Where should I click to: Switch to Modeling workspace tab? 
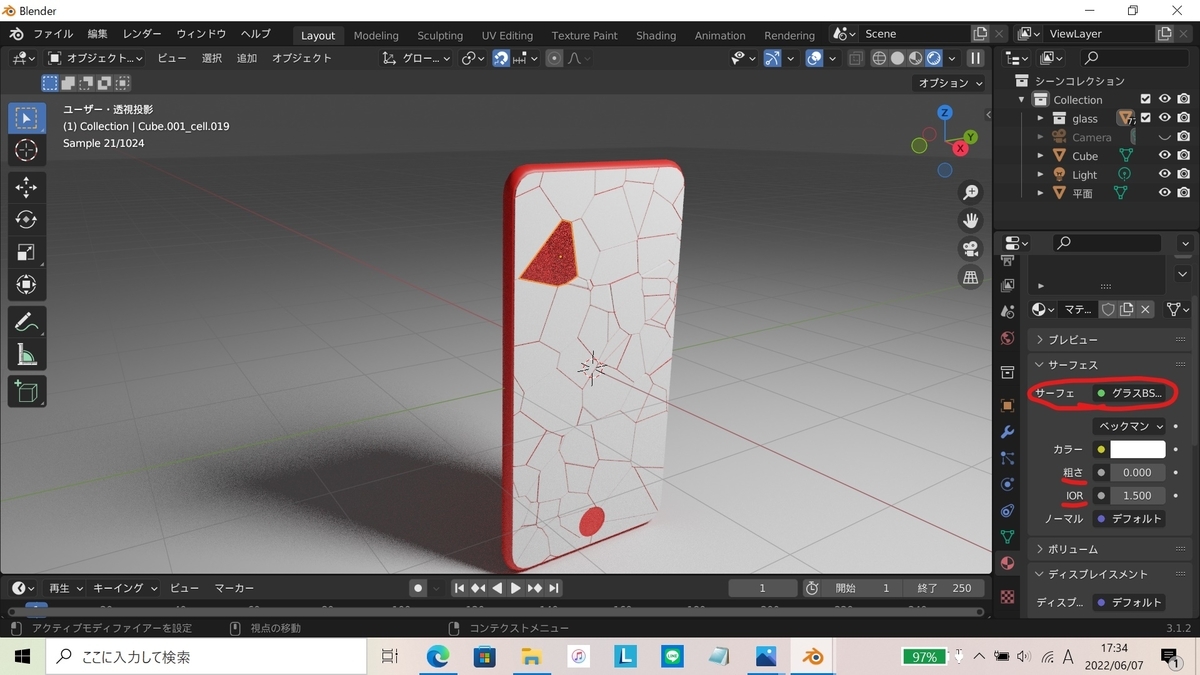(x=376, y=35)
